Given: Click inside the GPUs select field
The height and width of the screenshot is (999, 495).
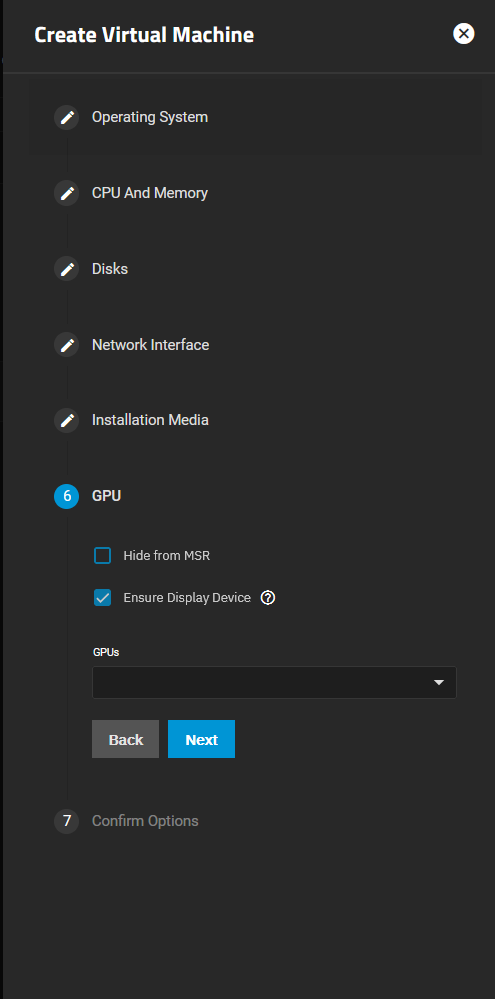Looking at the screenshot, I should coord(275,682).
